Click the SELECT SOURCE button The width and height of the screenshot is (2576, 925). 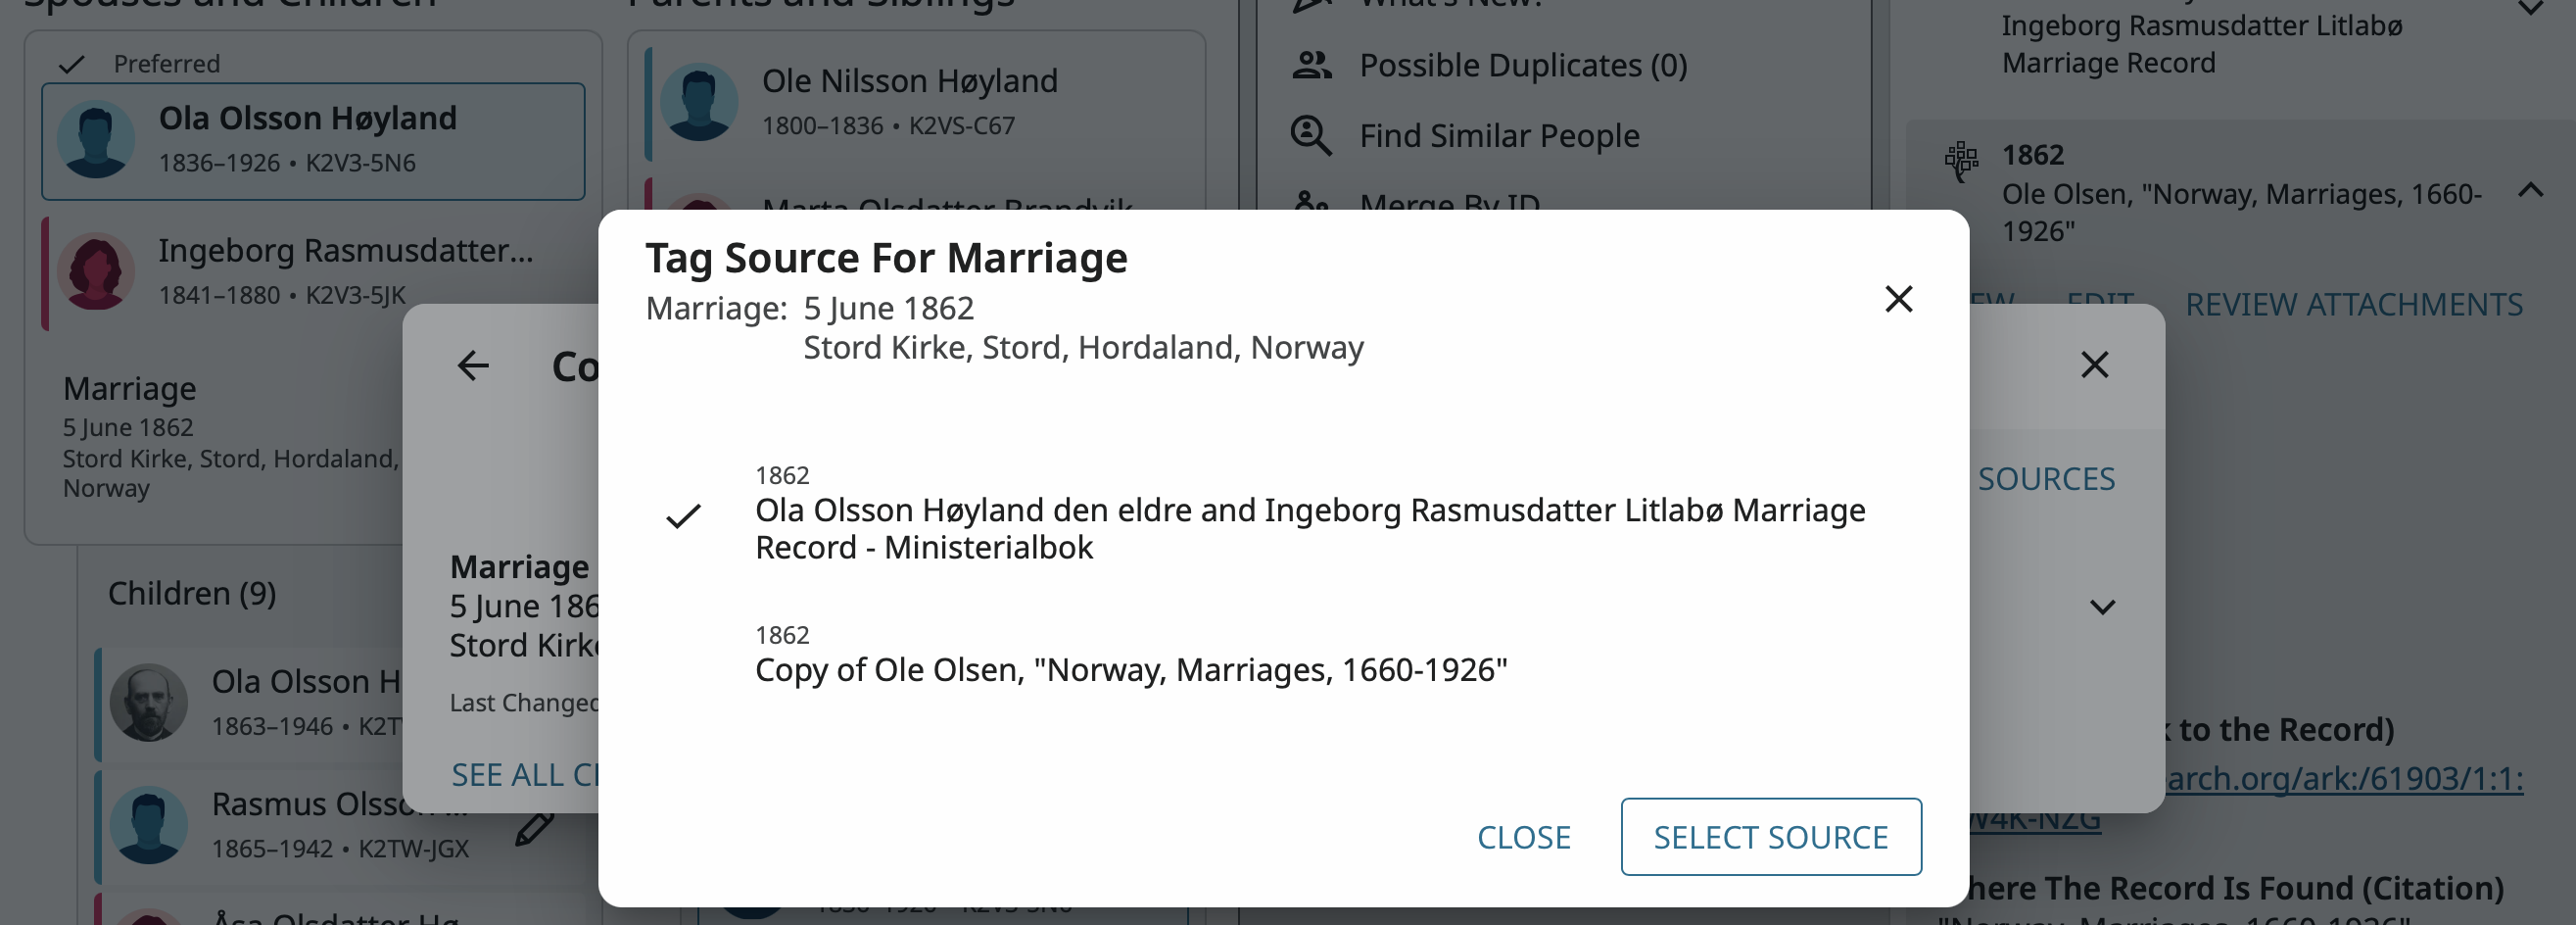1770,836
